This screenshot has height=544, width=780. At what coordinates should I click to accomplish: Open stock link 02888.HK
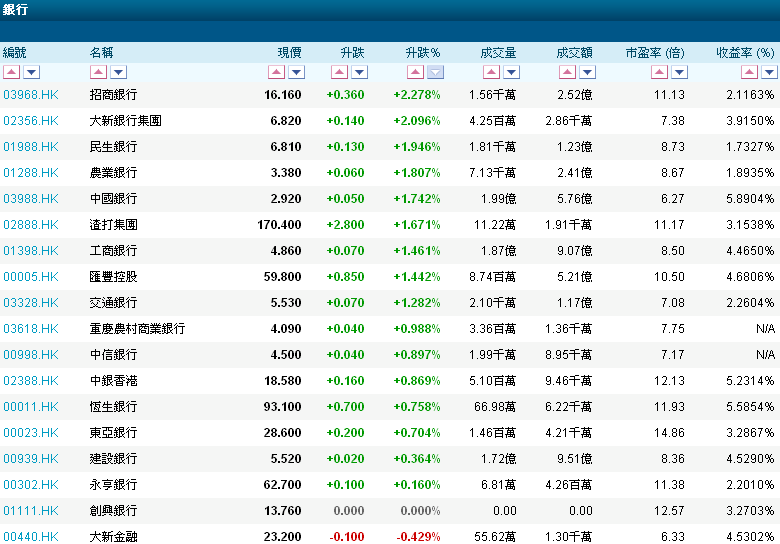click(x=31, y=225)
